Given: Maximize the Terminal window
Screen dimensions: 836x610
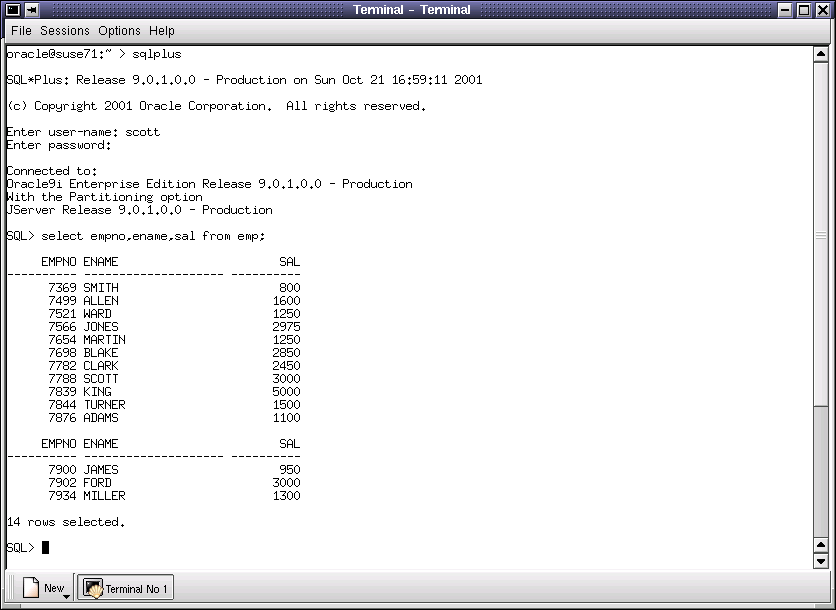Looking at the screenshot, I should (803, 10).
